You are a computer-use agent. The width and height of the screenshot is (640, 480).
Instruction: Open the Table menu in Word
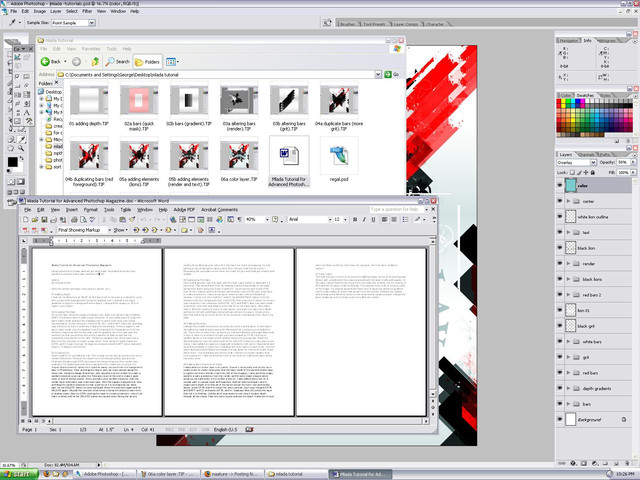pyautogui.click(x=125, y=210)
